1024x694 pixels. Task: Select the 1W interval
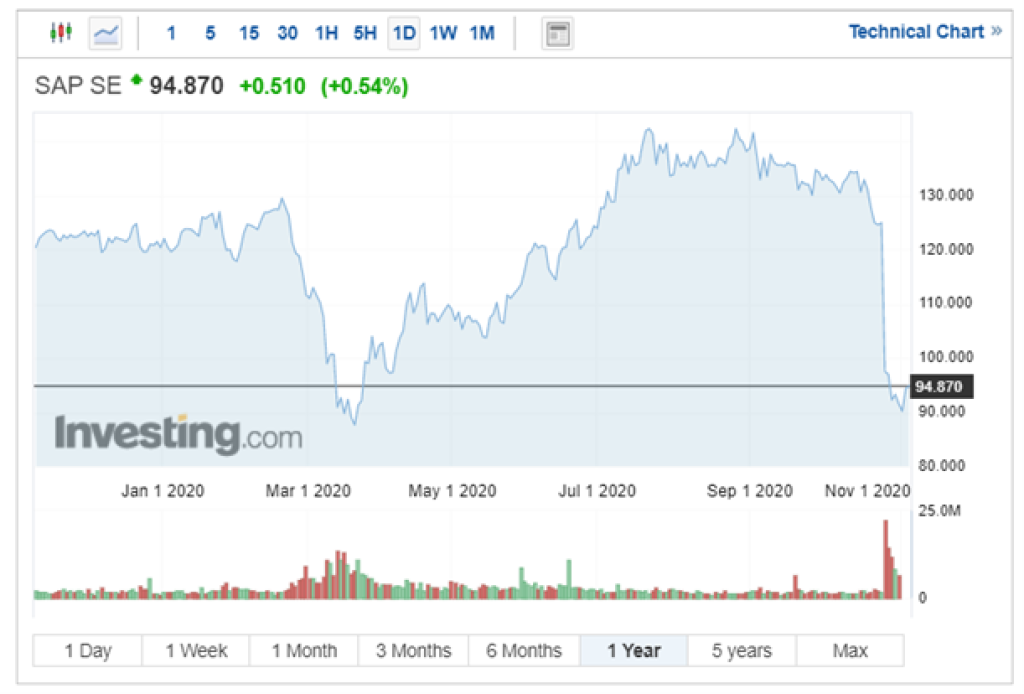pyautogui.click(x=443, y=33)
